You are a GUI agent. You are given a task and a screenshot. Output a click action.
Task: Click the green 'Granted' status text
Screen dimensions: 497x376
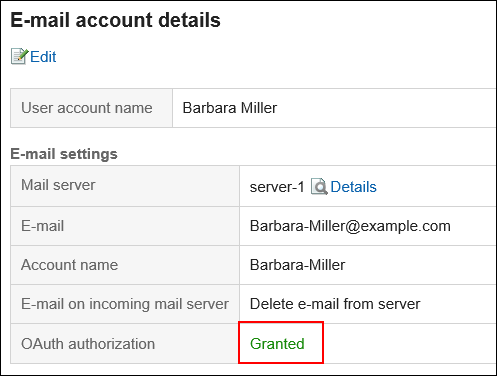tap(277, 344)
